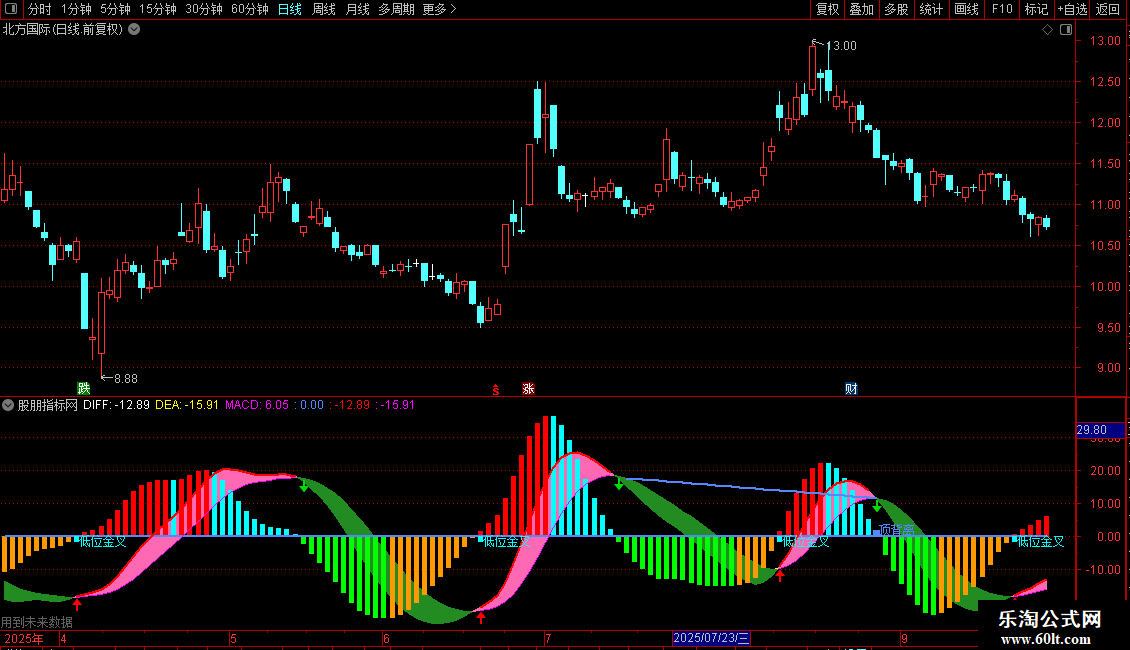Click the 2025/07/23 date cursor label
The width and height of the screenshot is (1130, 650).
(711, 638)
